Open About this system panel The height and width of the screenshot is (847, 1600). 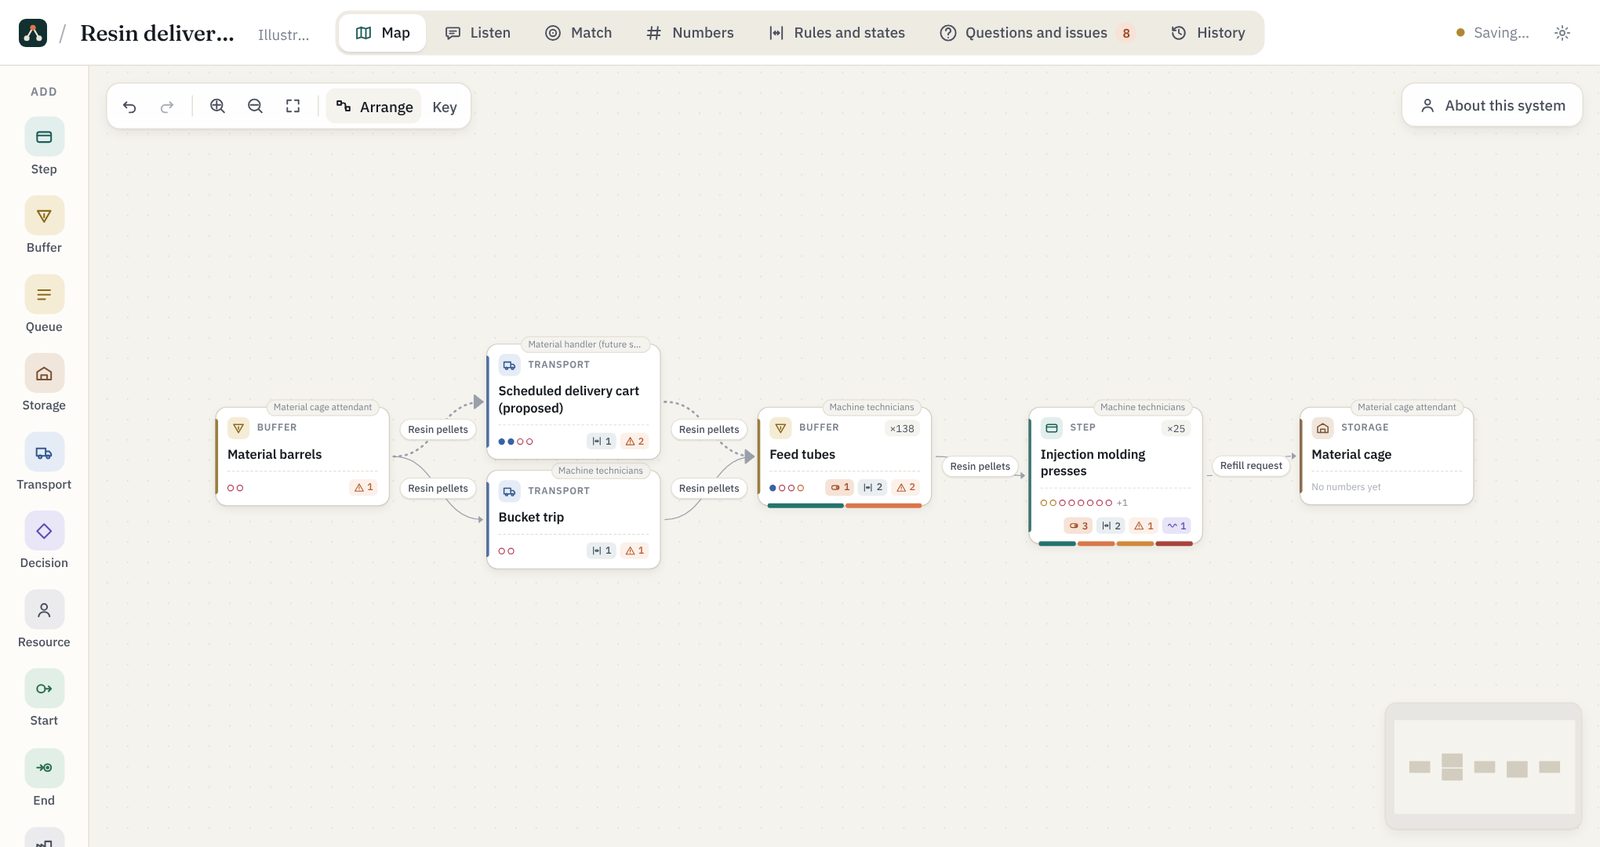point(1492,105)
